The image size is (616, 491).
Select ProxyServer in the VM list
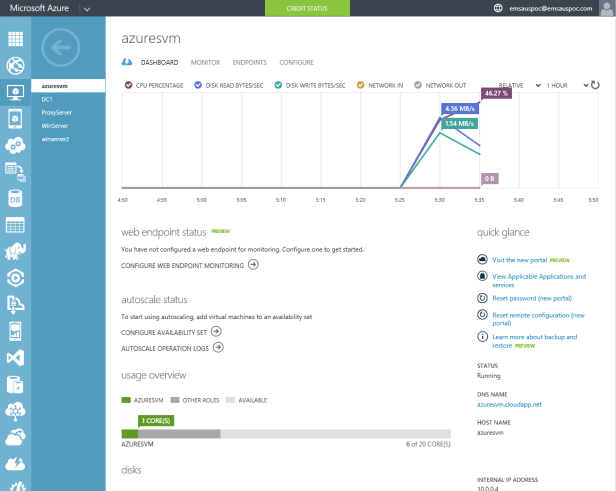tap(56, 113)
